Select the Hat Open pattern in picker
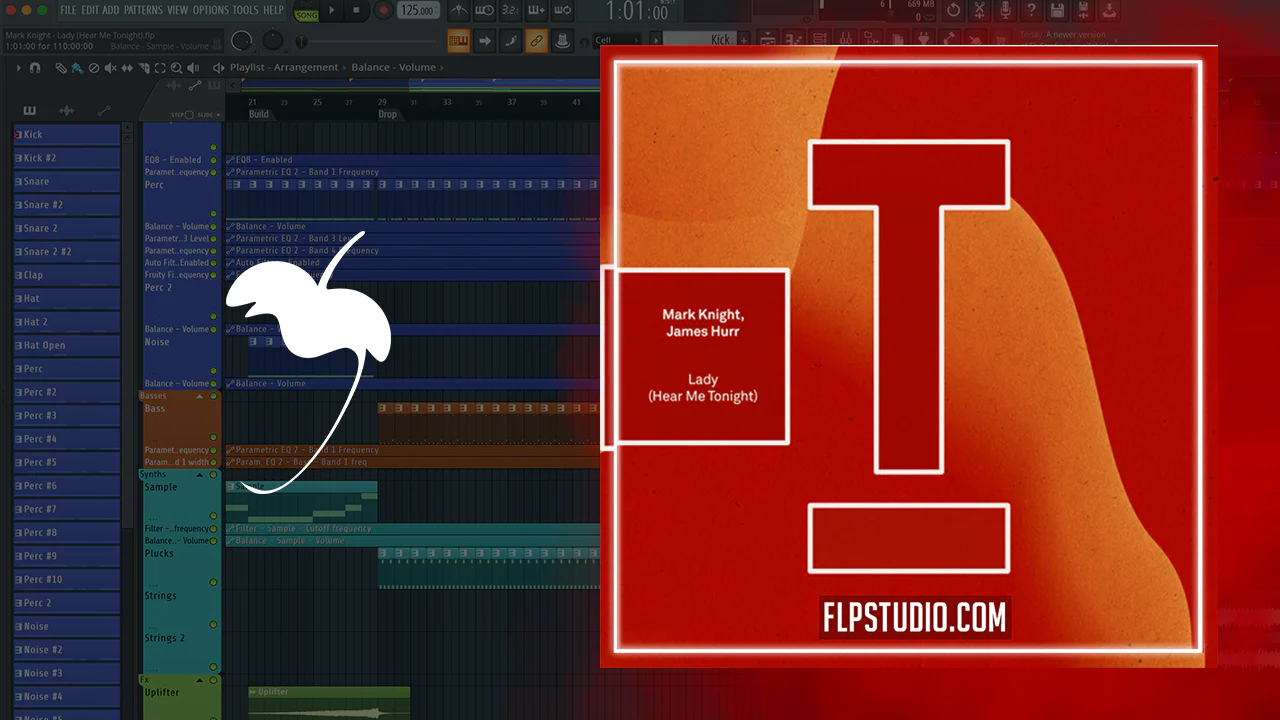This screenshot has height=720, width=1280. click(67, 346)
